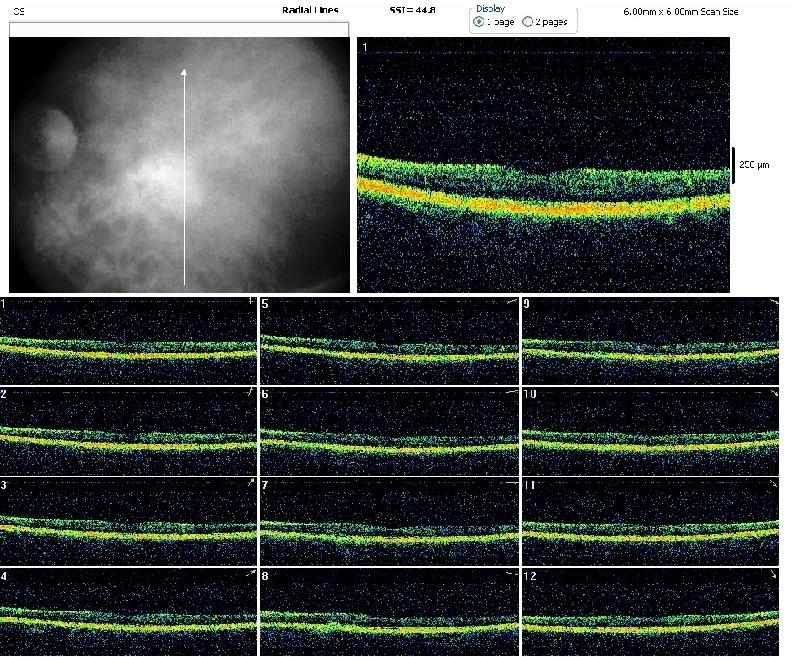The width and height of the screenshot is (800, 657).
Task: Click the large enlarged OCT B-scan image
Action: click(543, 165)
